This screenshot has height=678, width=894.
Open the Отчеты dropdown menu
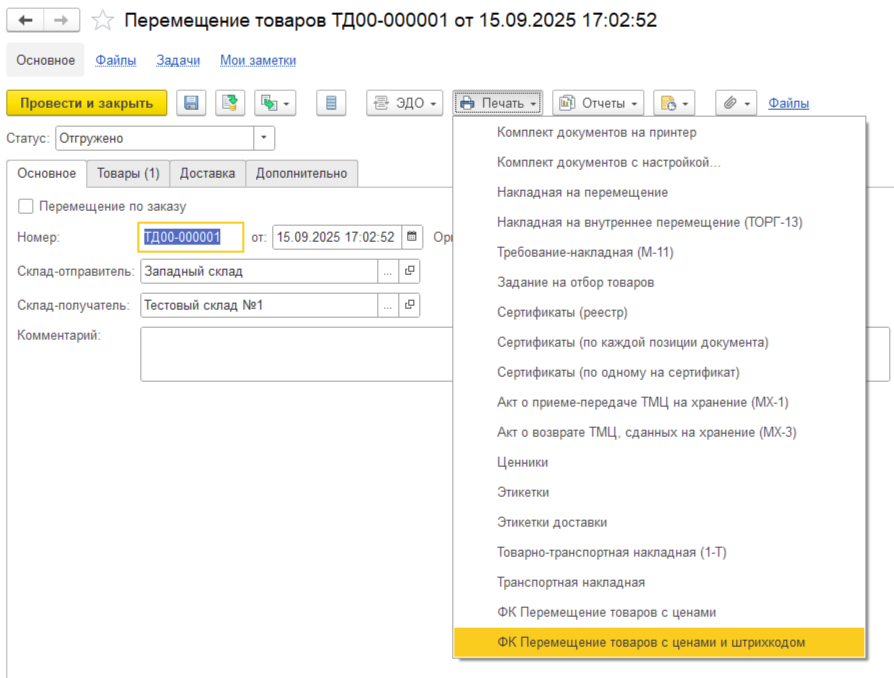tap(598, 103)
